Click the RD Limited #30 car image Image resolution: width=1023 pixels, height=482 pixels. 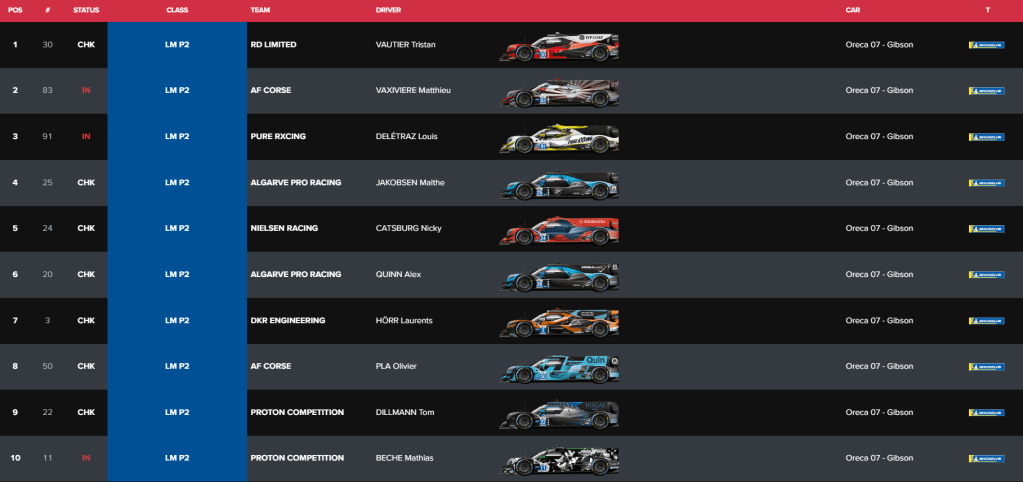[559, 47]
